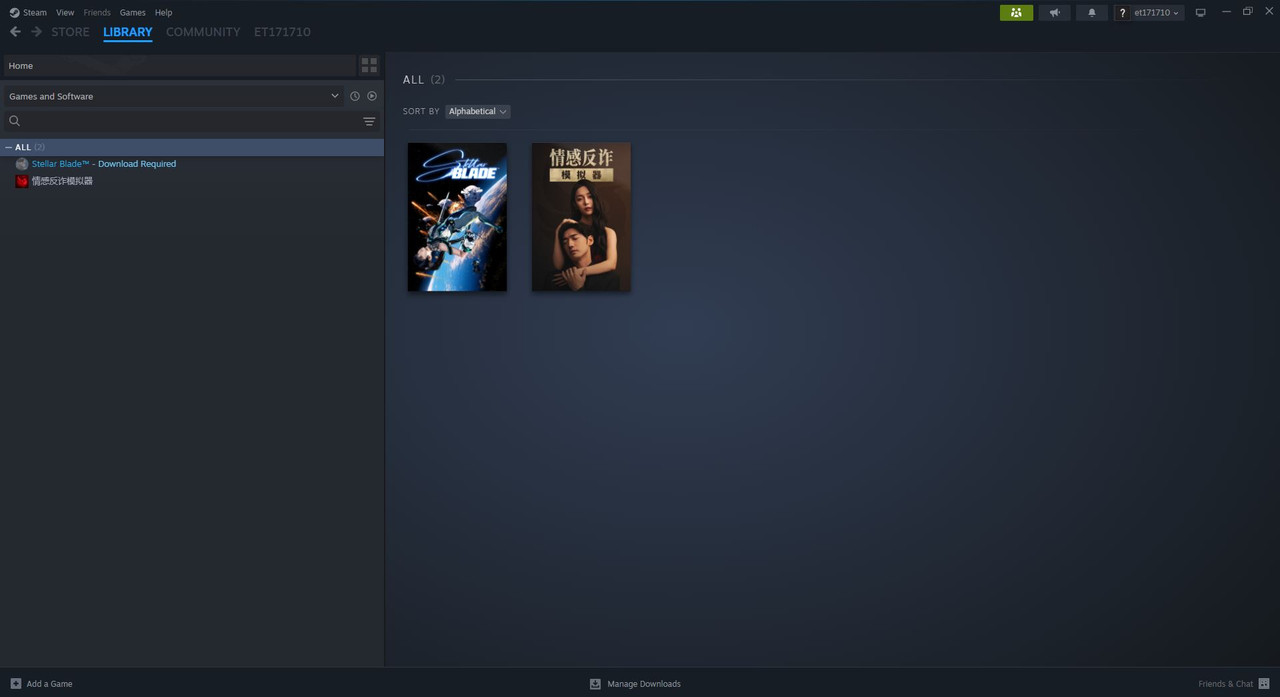Select 情感反诈模拟器 in the sidebar list
The height and width of the screenshot is (697, 1280).
[62, 181]
